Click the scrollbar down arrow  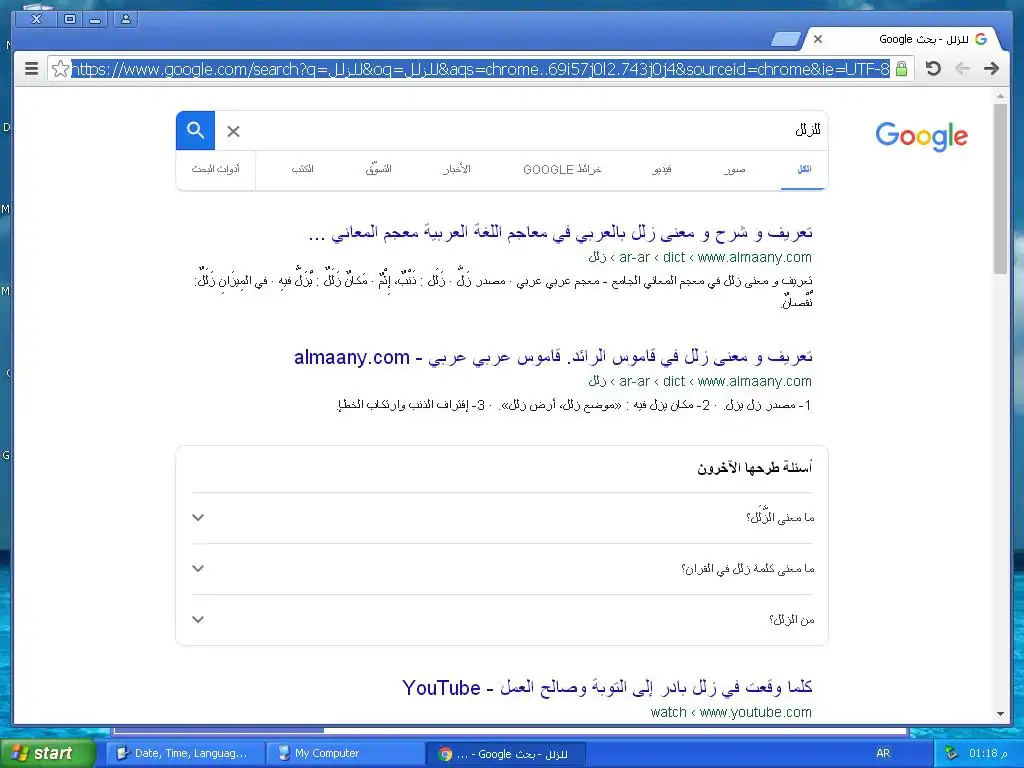point(1000,714)
